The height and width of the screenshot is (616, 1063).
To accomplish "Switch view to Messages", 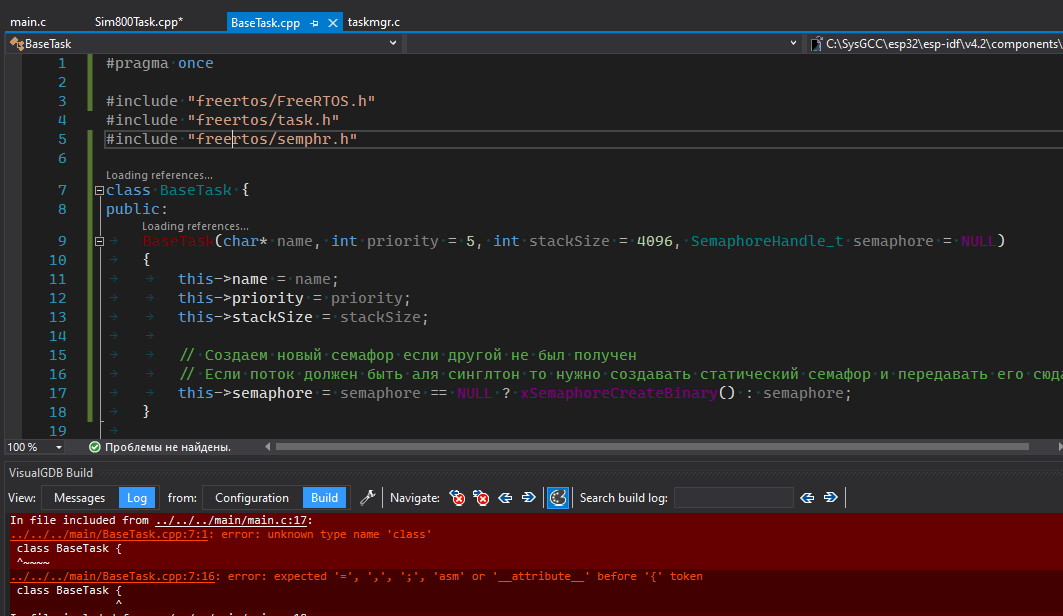I will [x=79, y=498].
